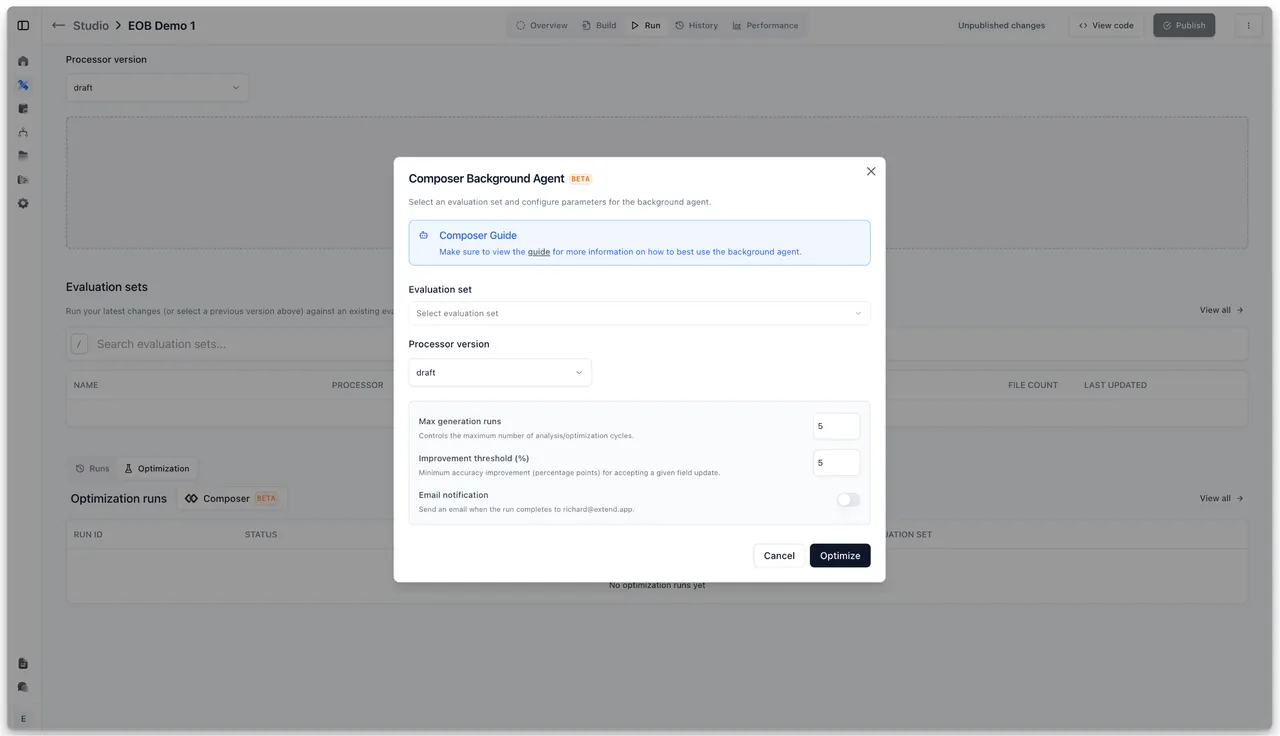
Task: Click the Studio breadcrumb link
Action: pos(91,25)
